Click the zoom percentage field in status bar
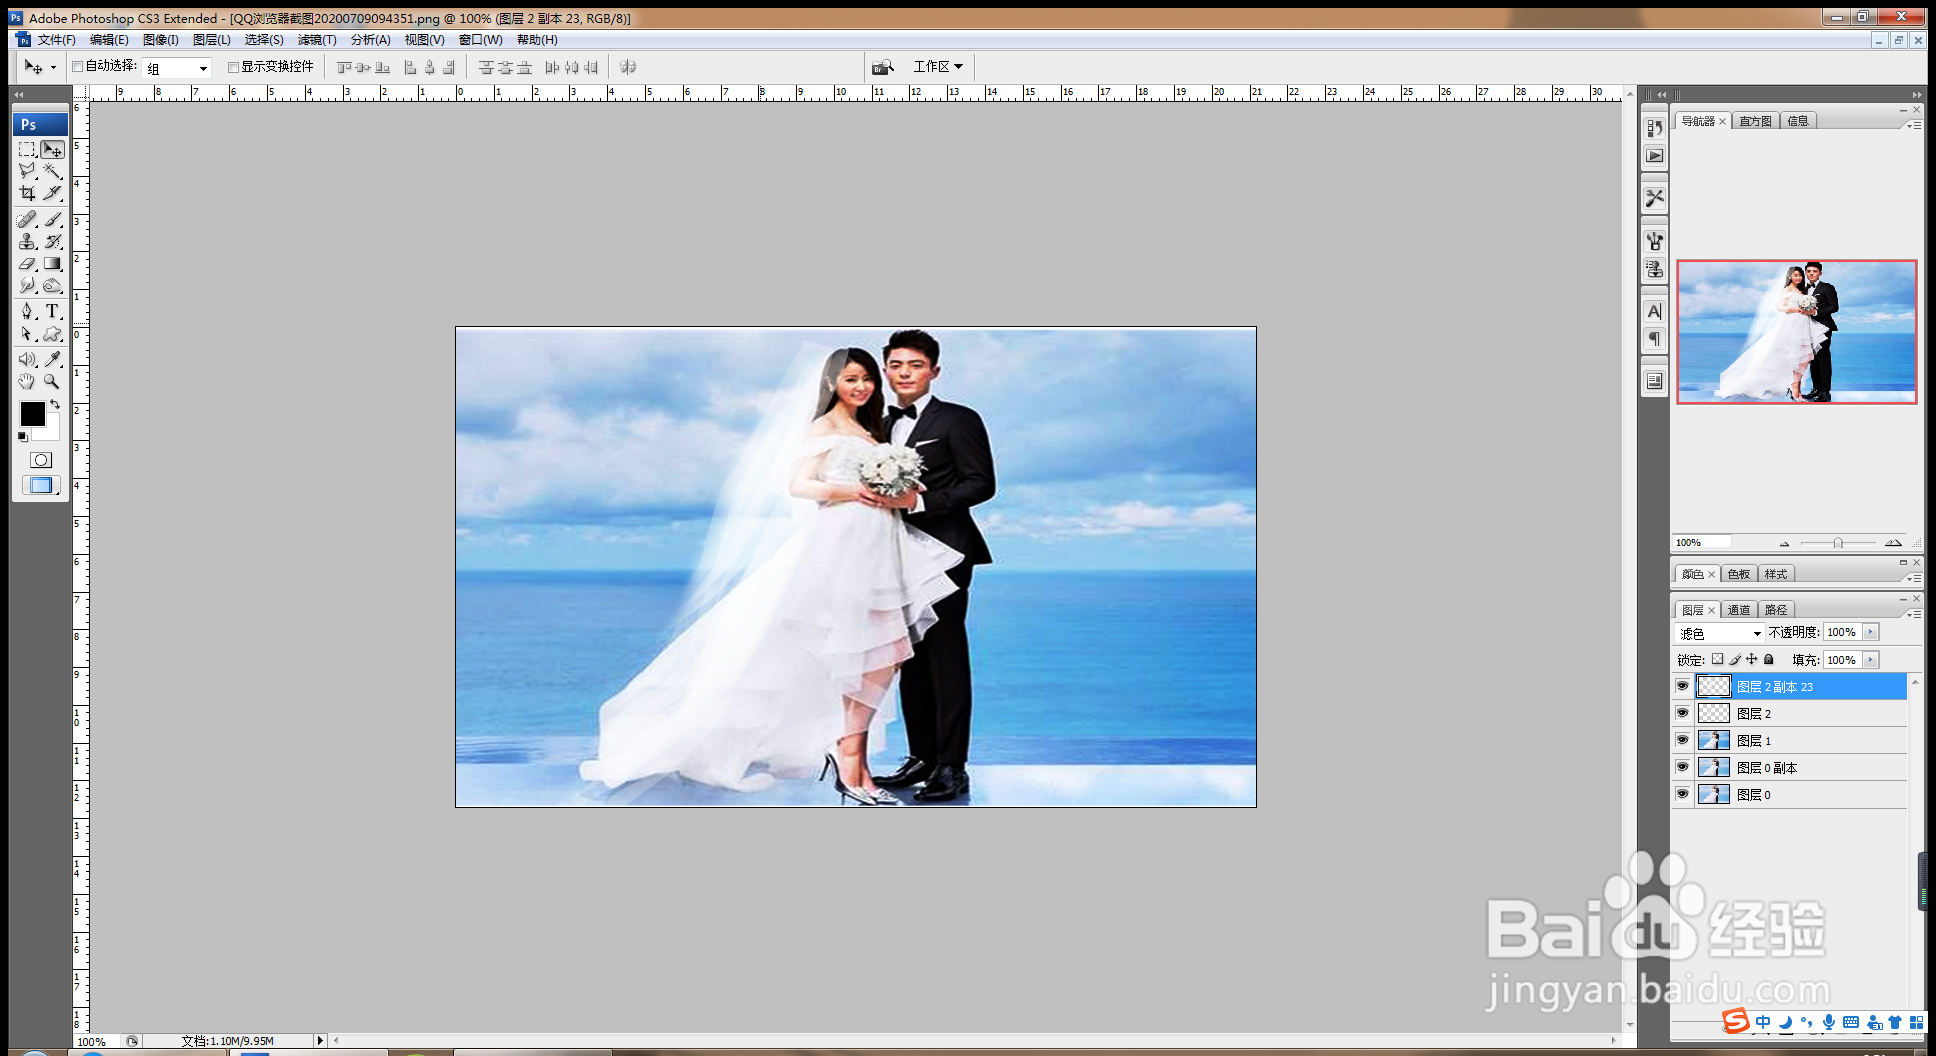1936x1056 pixels. coord(96,1041)
